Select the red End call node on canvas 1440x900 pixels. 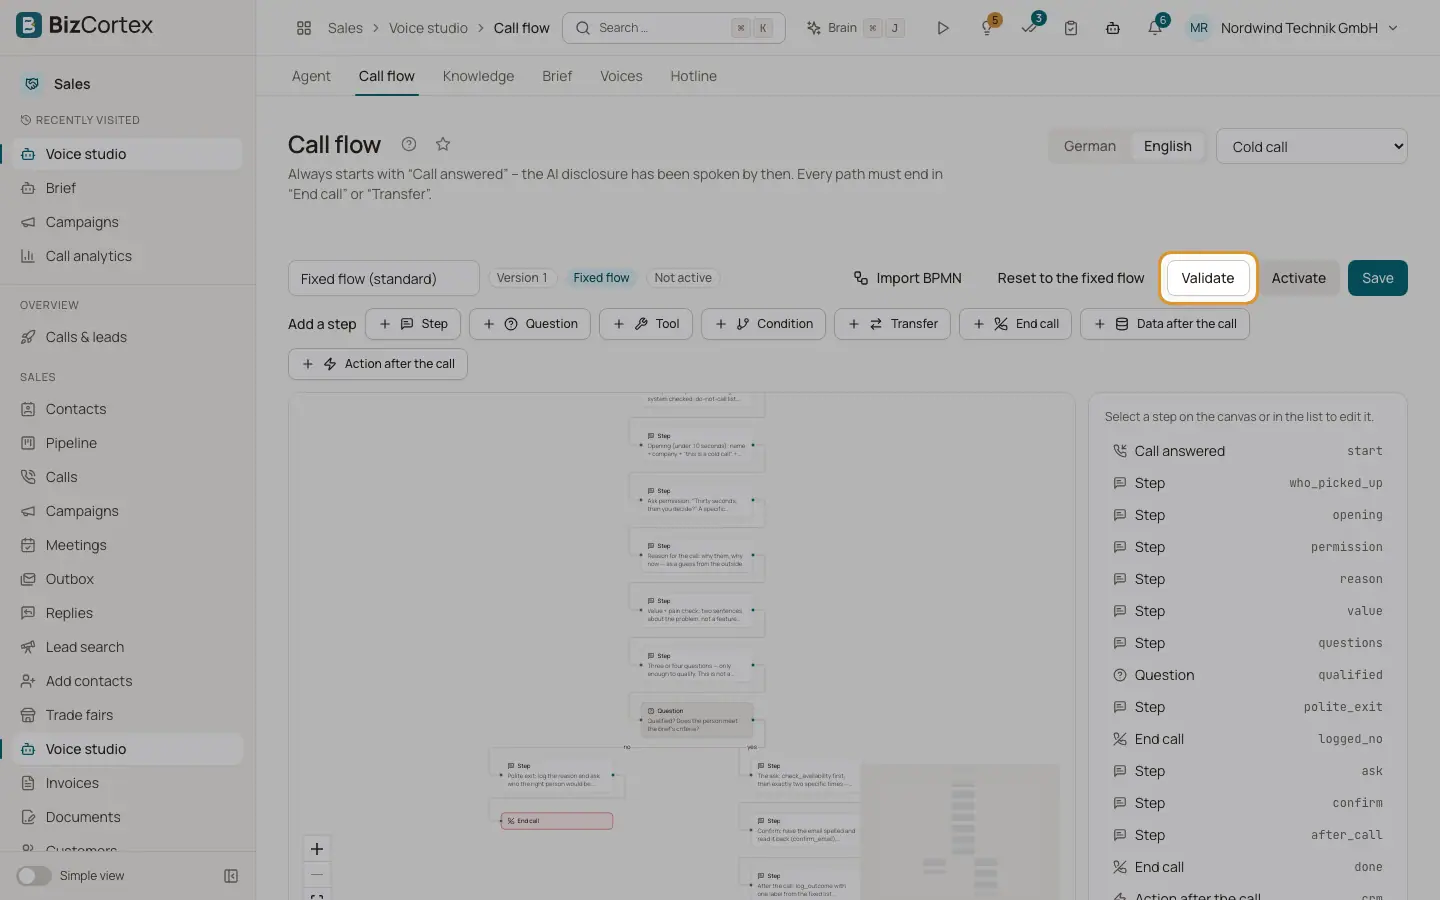[x=557, y=821]
